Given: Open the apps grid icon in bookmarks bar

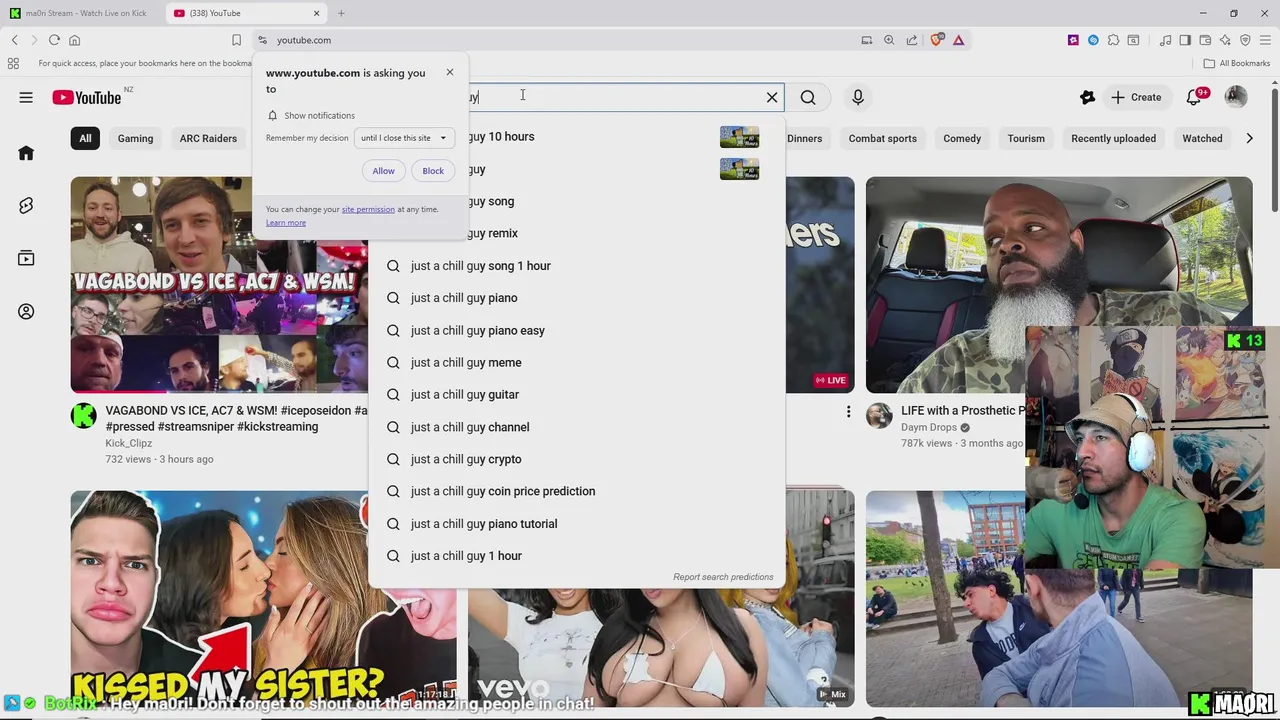Looking at the screenshot, I should tap(13, 63).
